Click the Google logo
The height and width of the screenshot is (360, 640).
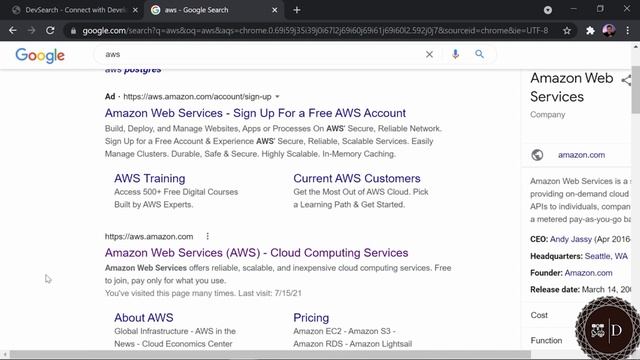point(40,56)
